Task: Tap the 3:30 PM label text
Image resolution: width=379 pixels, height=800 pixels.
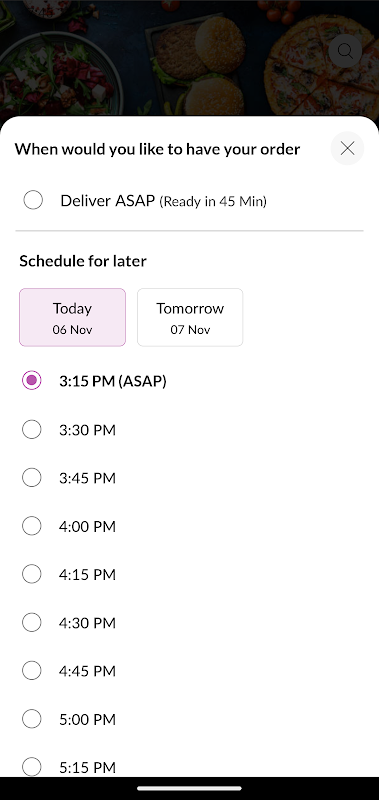Action: (x=87, y=430)
